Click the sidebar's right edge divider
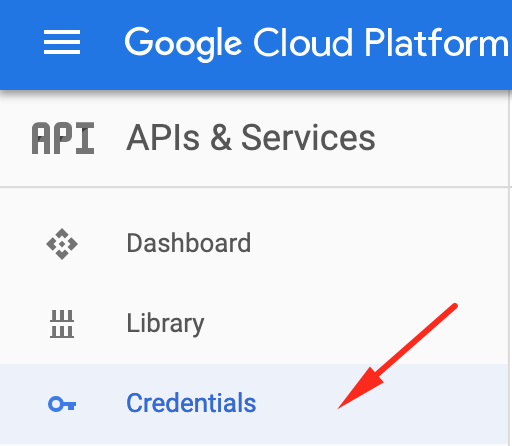 tap(509, 233)
